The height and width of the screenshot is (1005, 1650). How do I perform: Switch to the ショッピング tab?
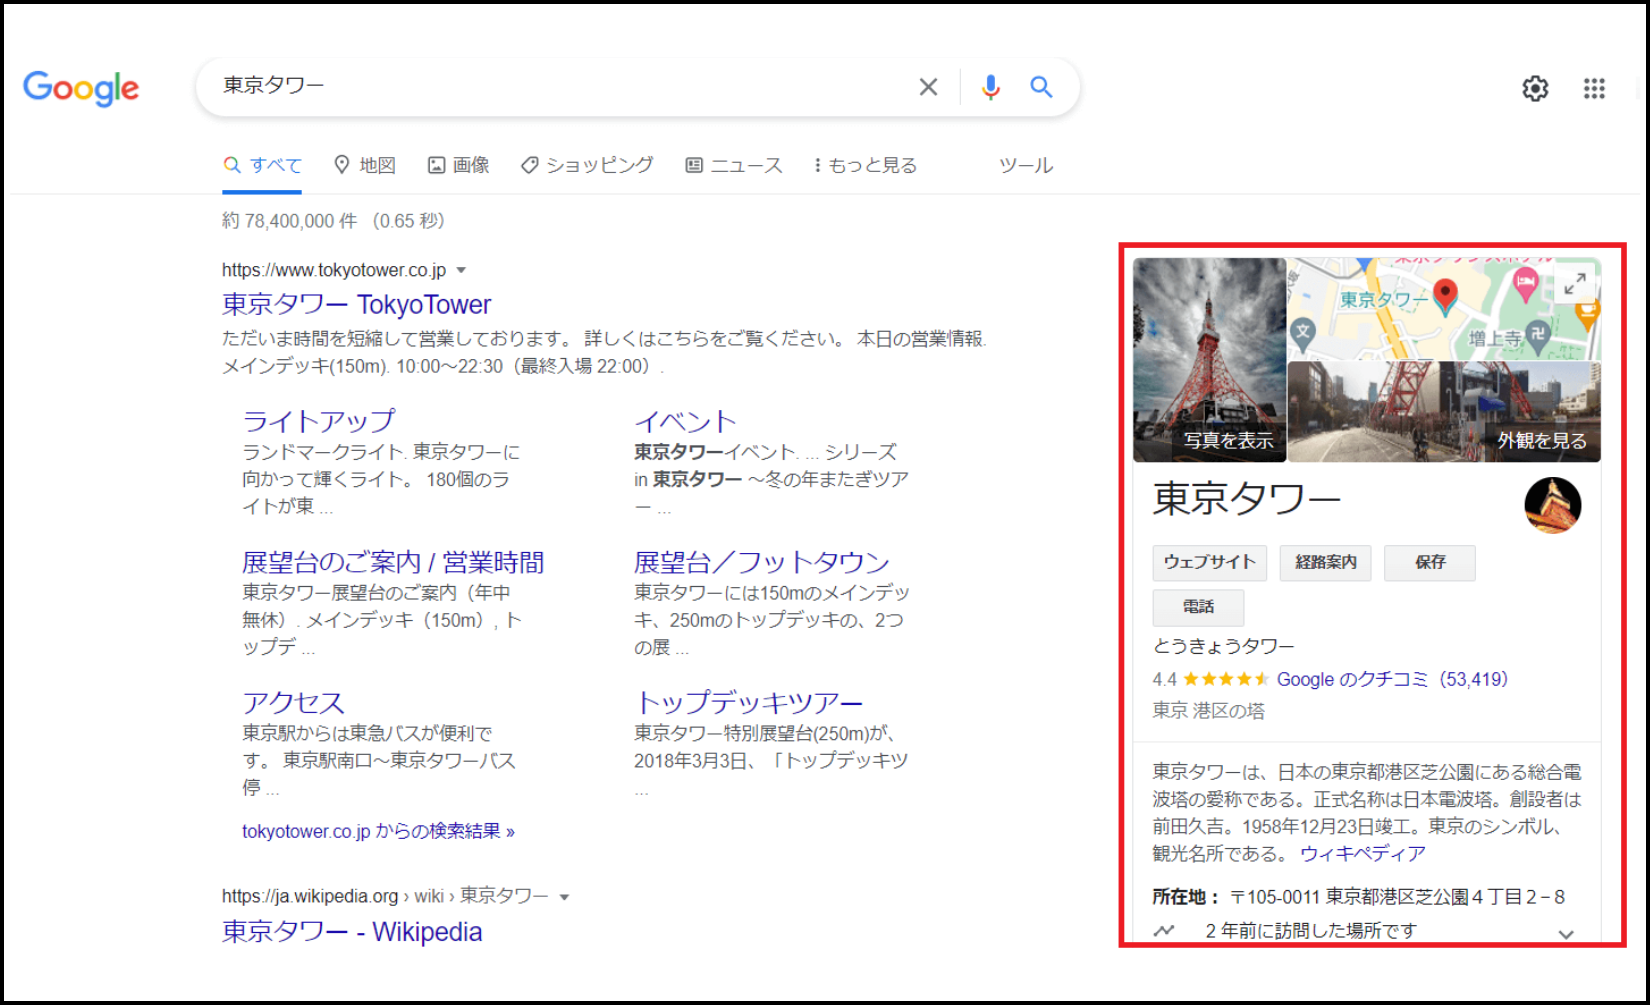(x=587, y=165)
